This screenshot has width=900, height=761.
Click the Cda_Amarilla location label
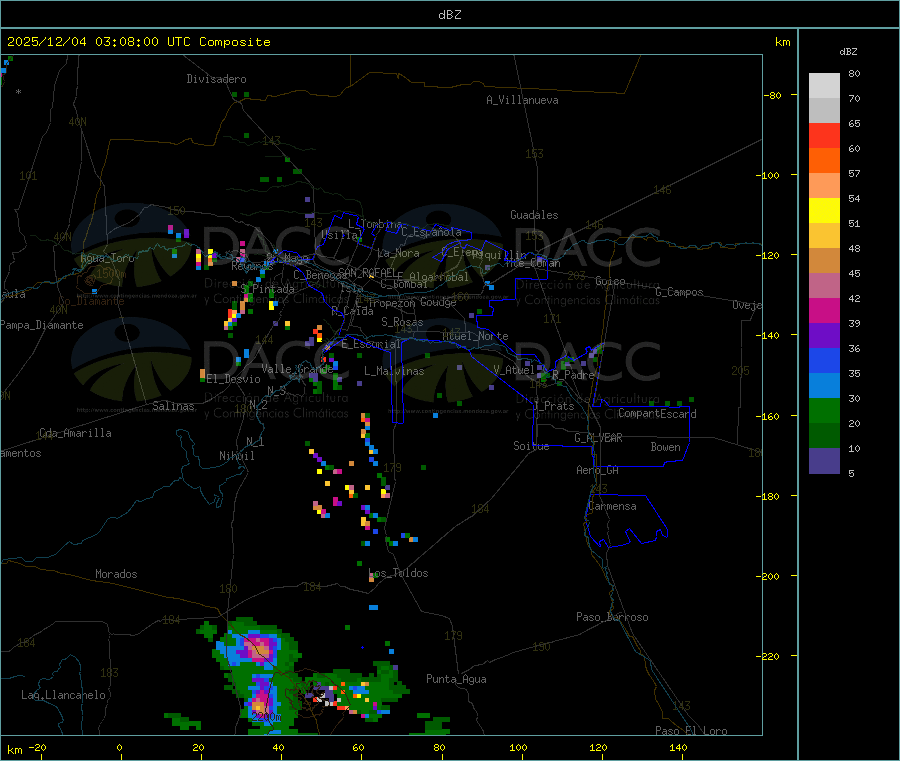click(x=75, y=433)
